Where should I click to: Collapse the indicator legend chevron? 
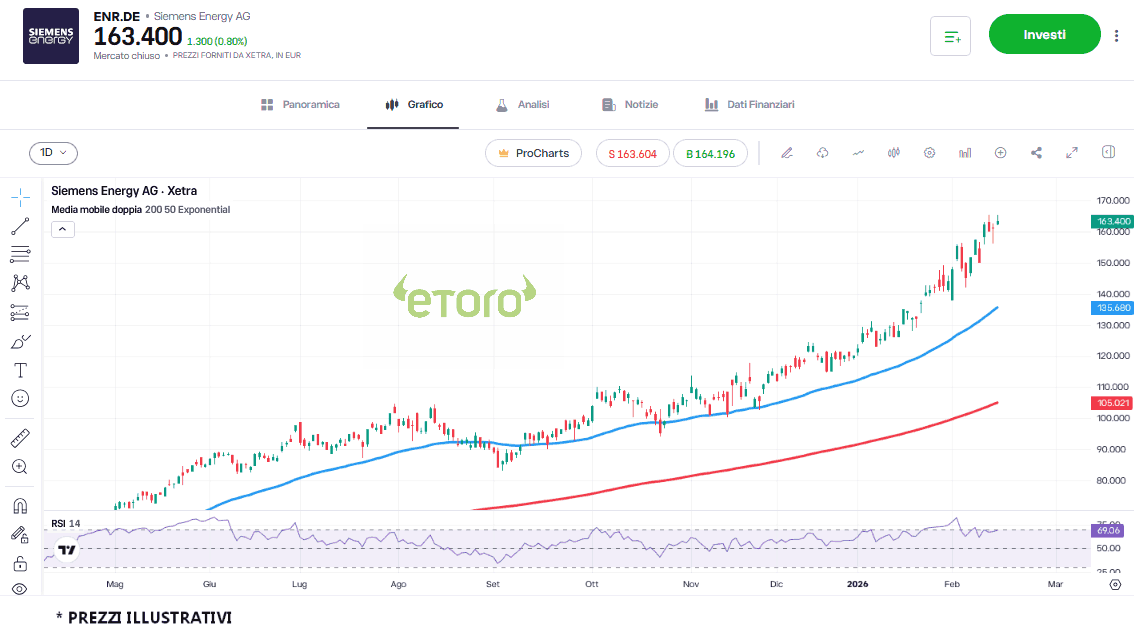tap(62, 229)
